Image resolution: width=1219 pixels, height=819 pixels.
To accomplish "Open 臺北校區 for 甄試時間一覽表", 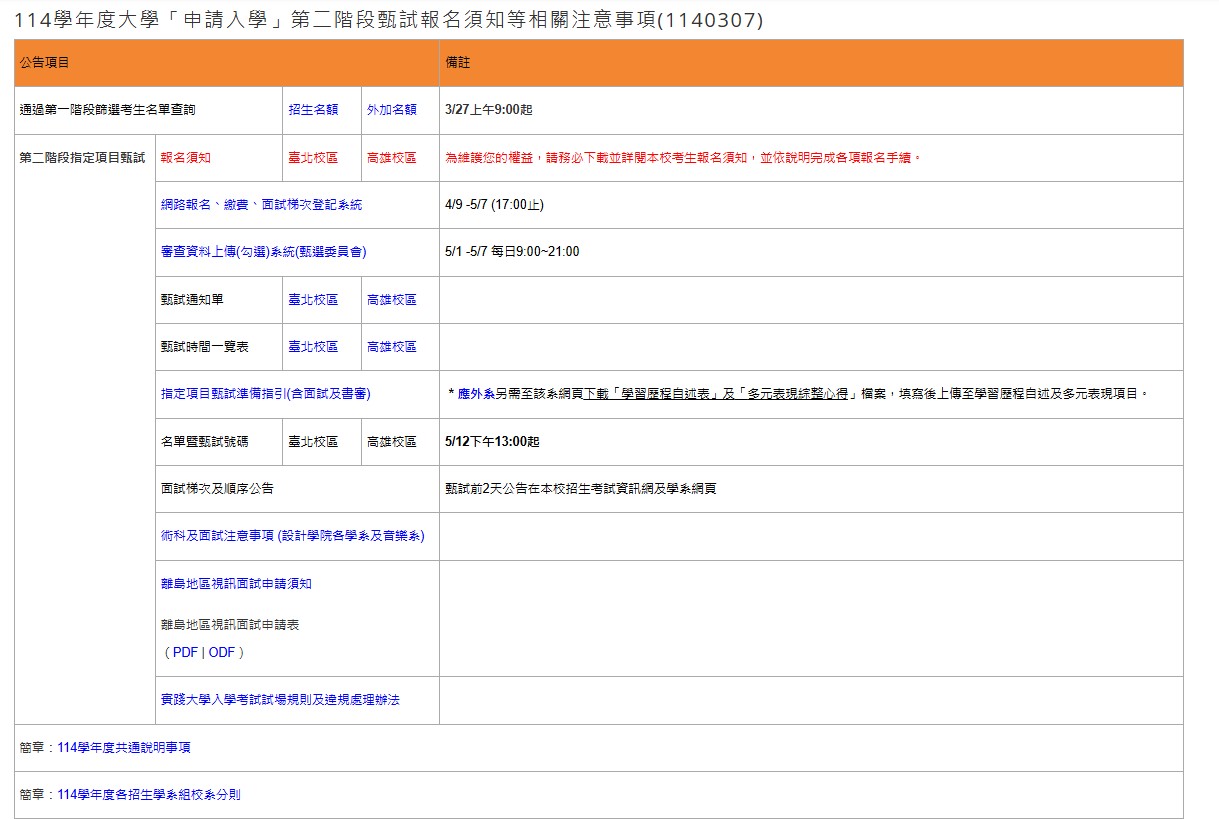I will (x=313, y=347).
